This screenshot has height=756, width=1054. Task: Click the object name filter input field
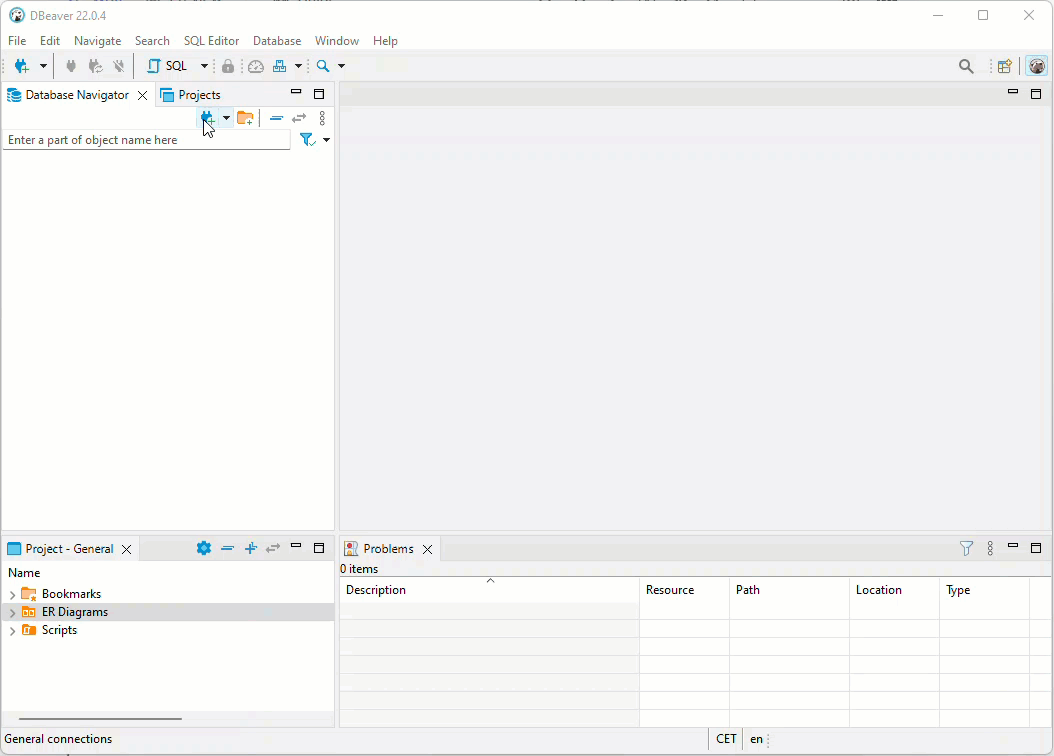pos(147,140)
